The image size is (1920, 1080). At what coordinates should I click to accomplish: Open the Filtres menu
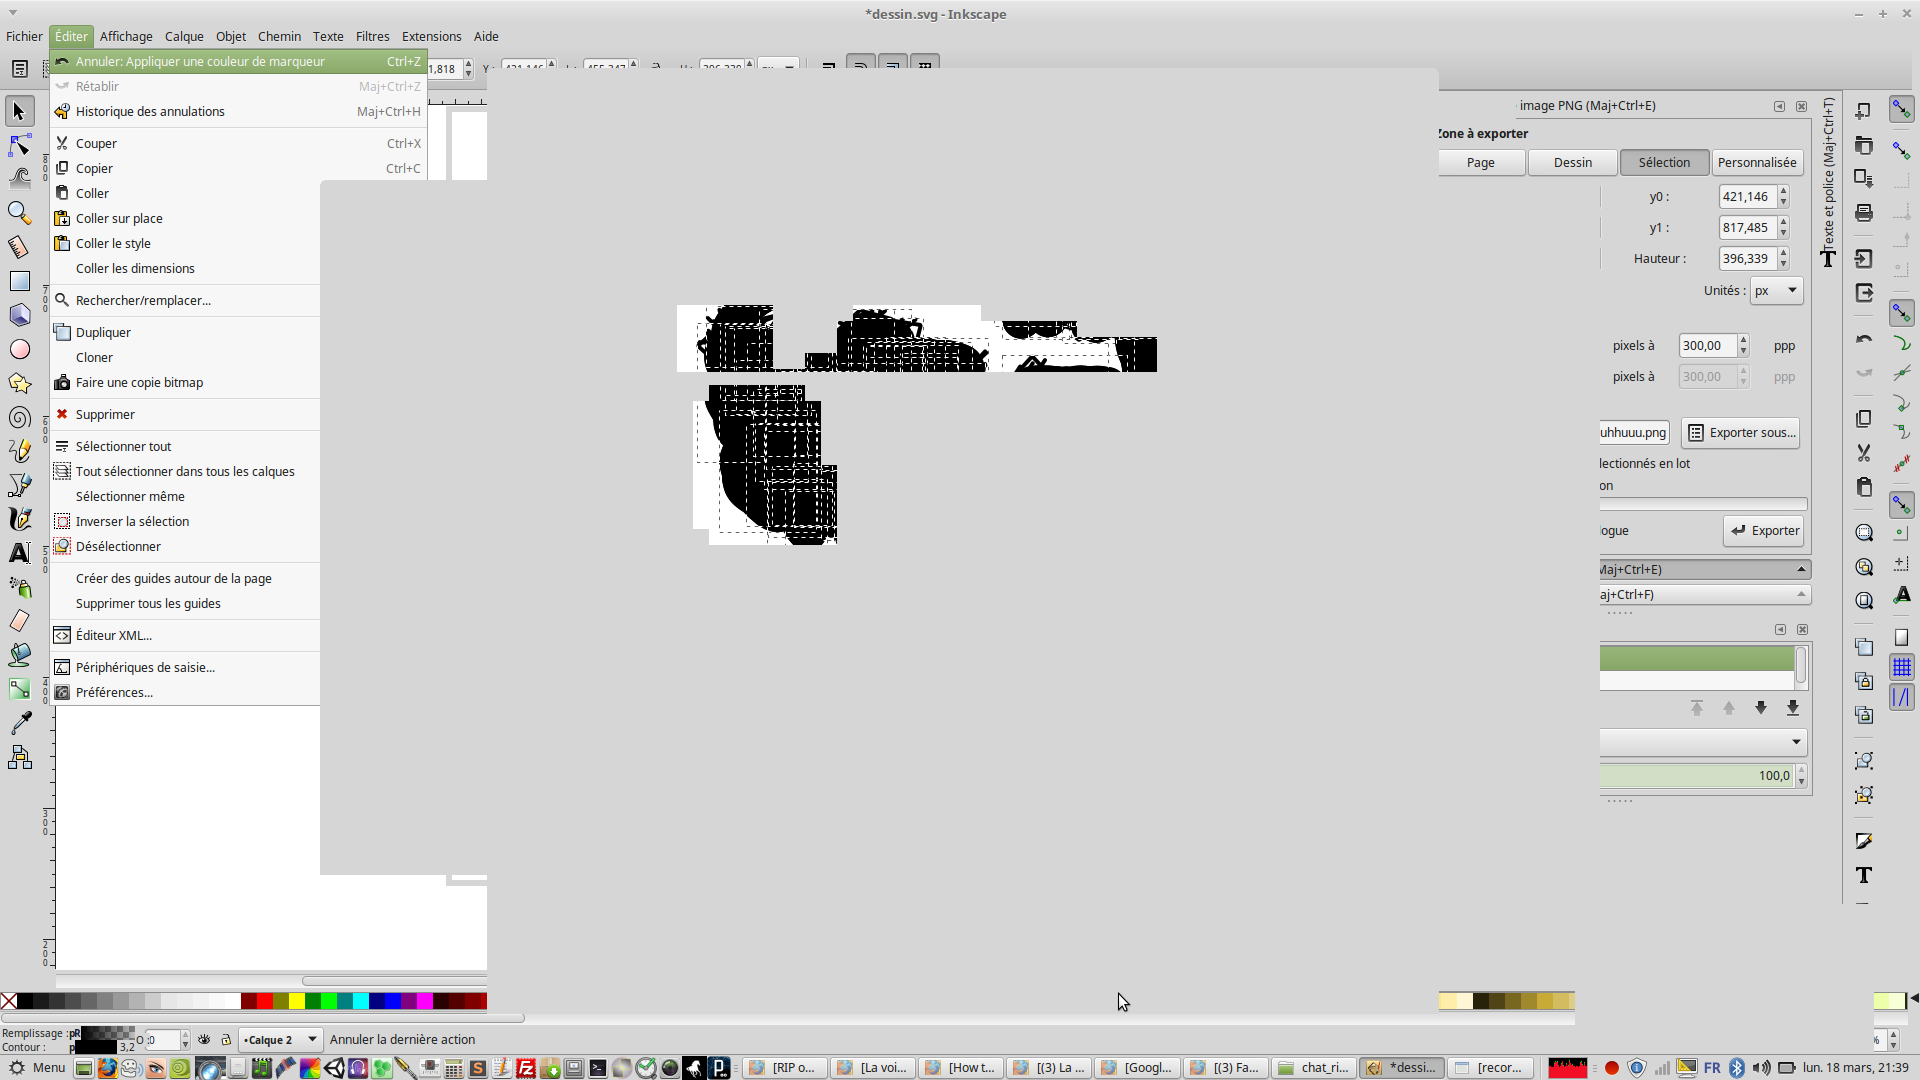click(372, 37)
